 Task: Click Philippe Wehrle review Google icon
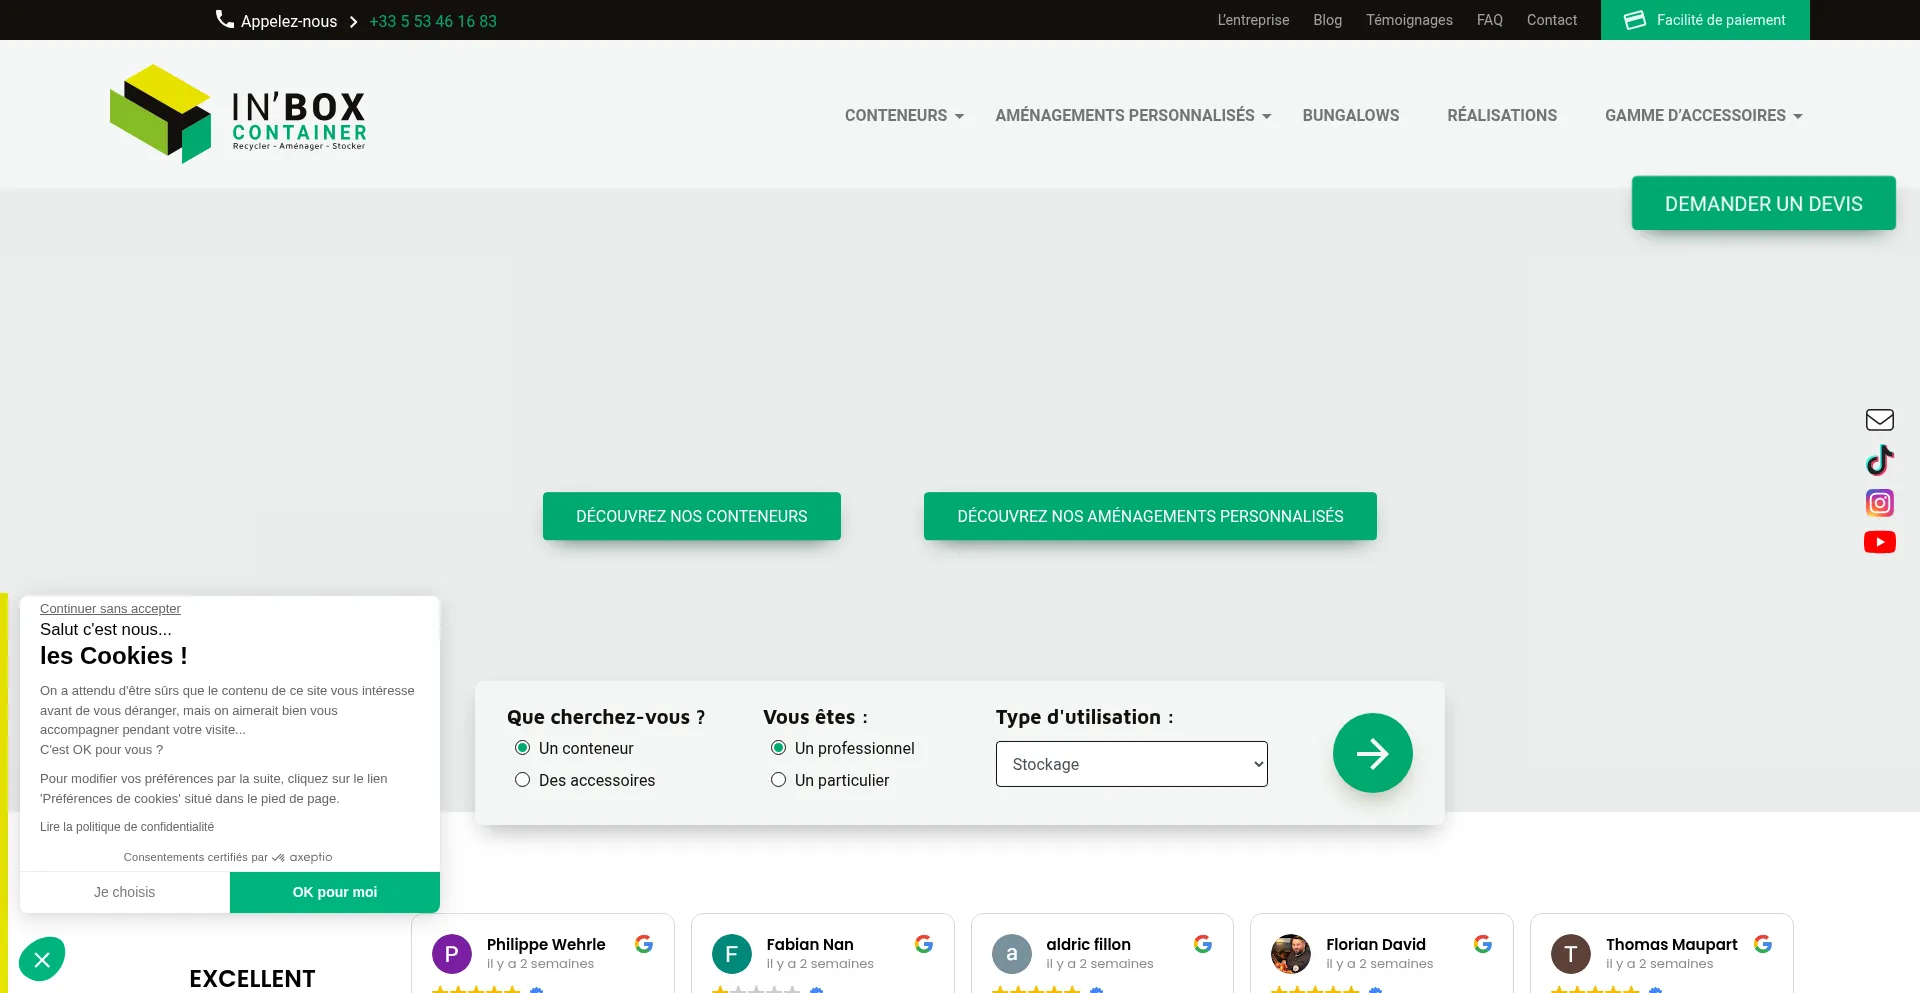(x=644, y=944)
